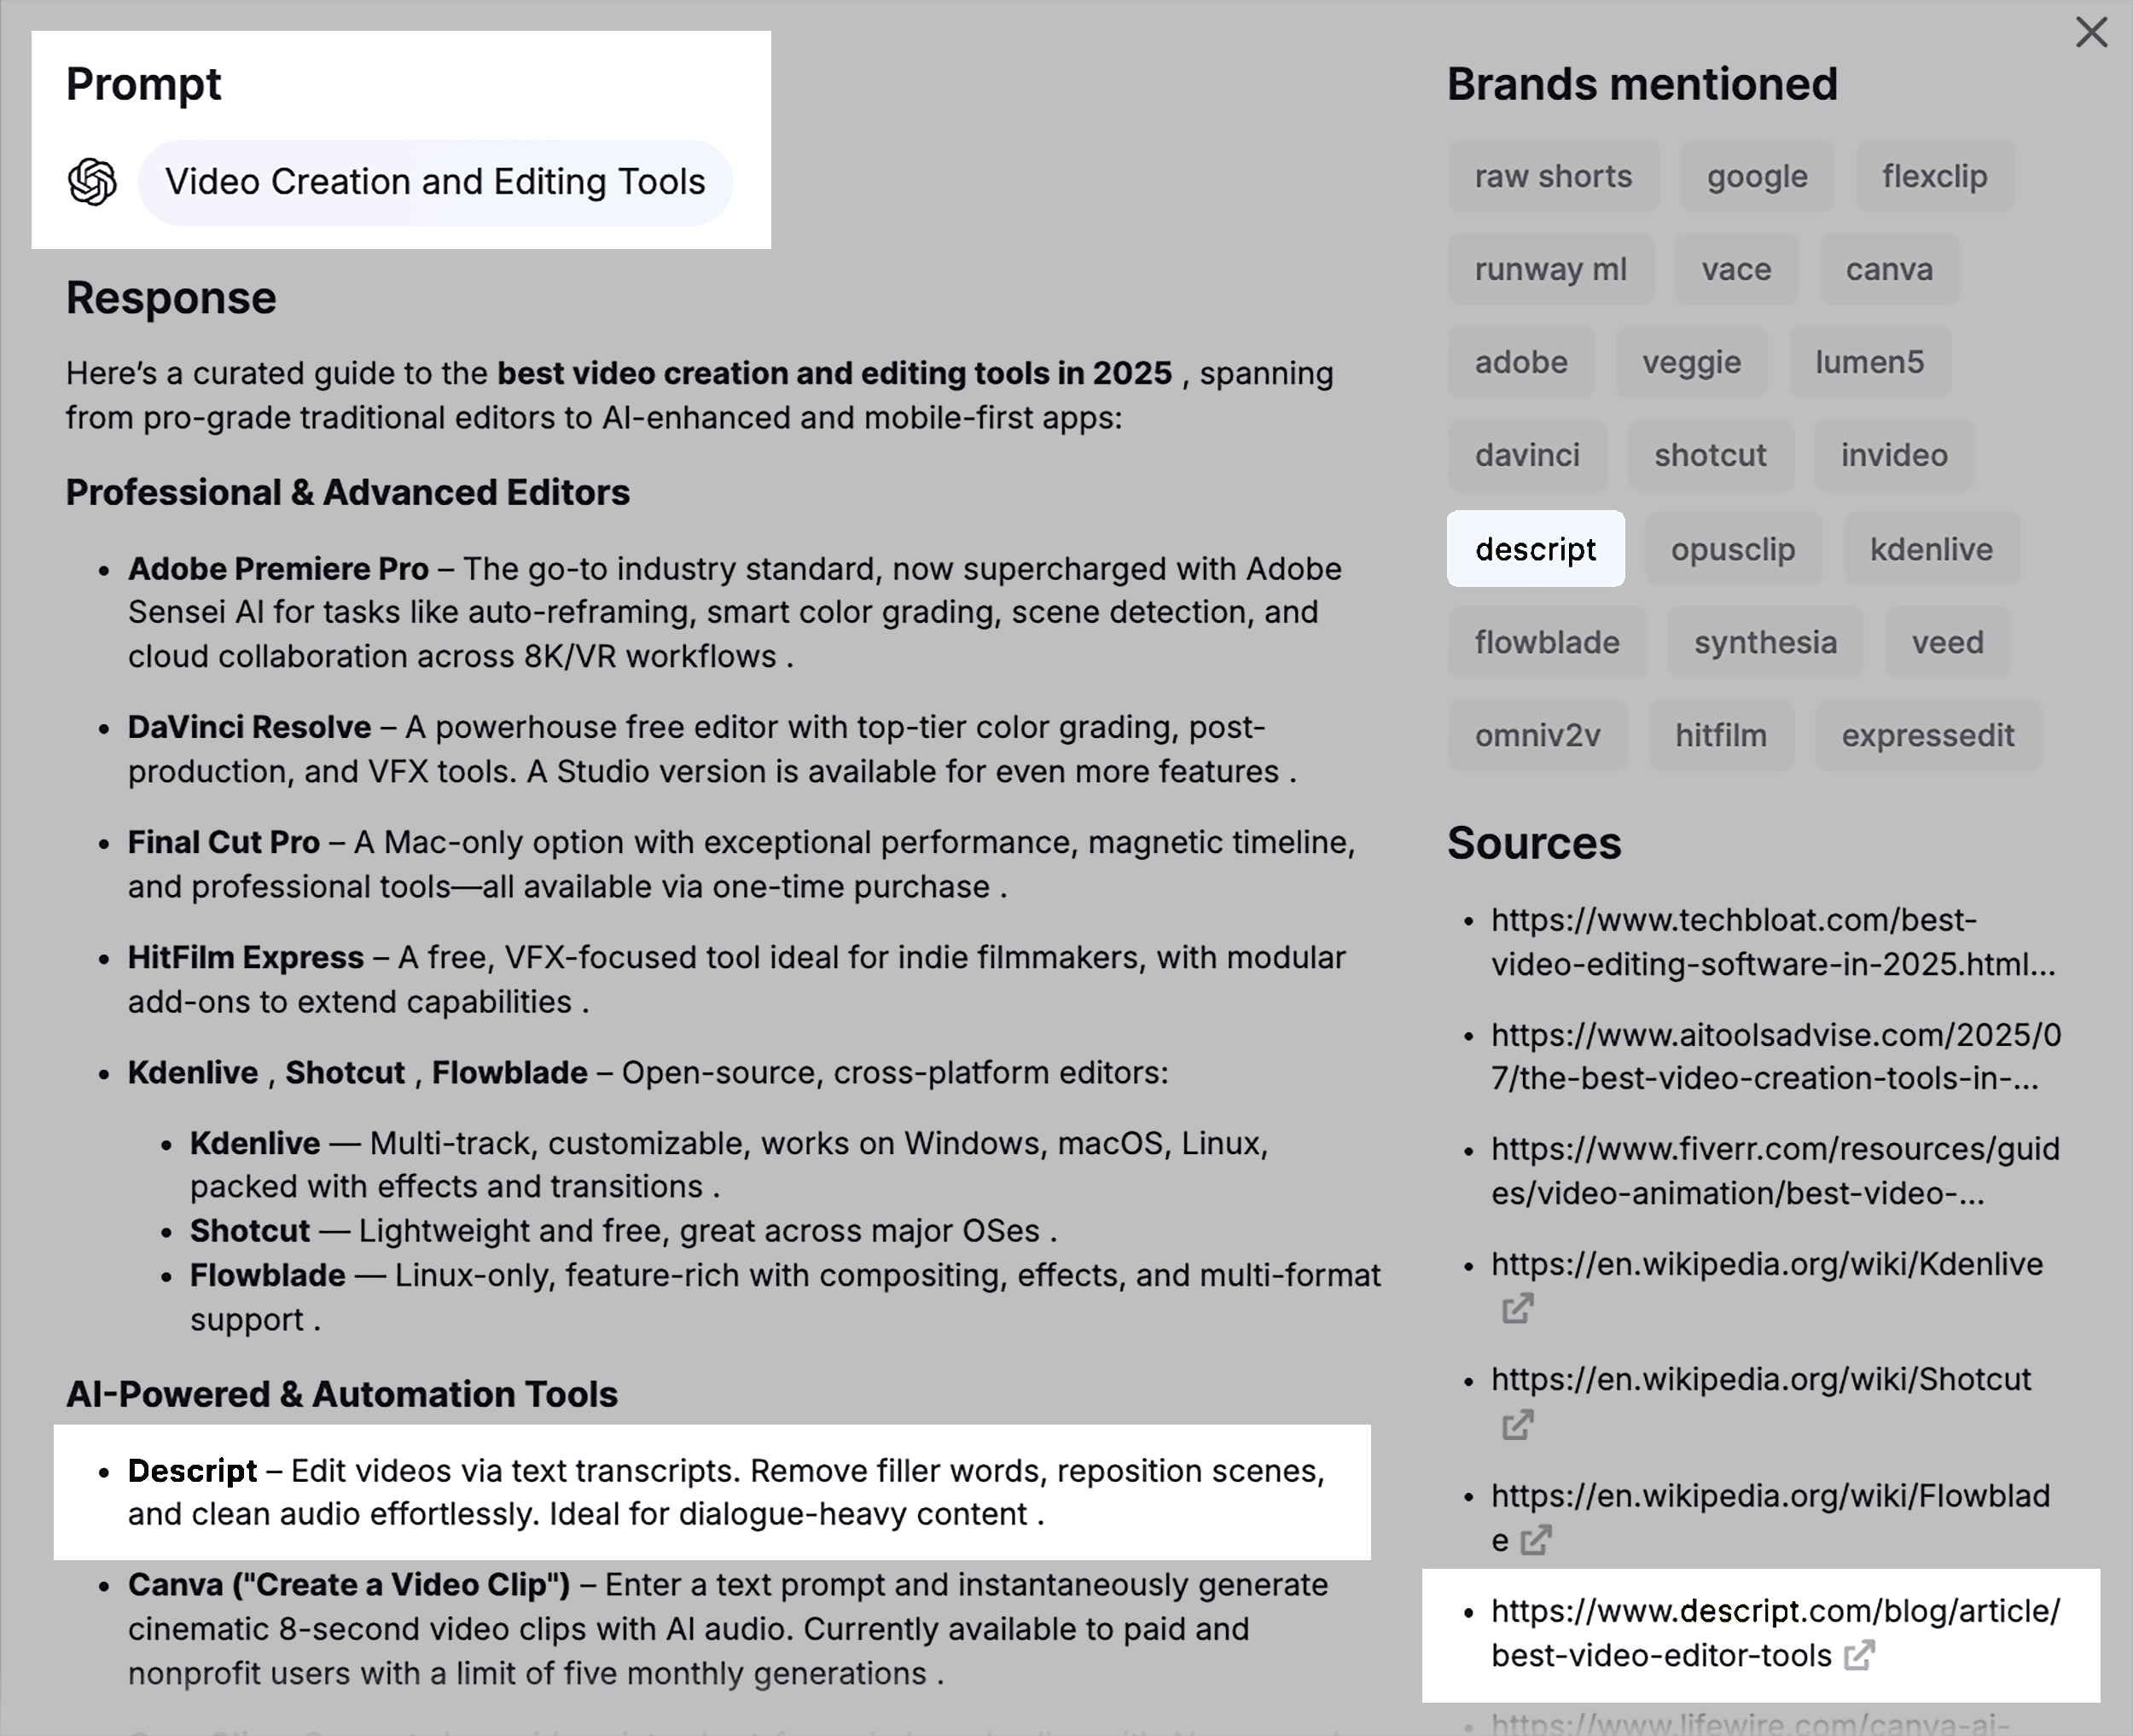The height and width of the screenshot is (1736, 2133).
Task: Open the techbloat.com source link
Action: point(1772,942)
